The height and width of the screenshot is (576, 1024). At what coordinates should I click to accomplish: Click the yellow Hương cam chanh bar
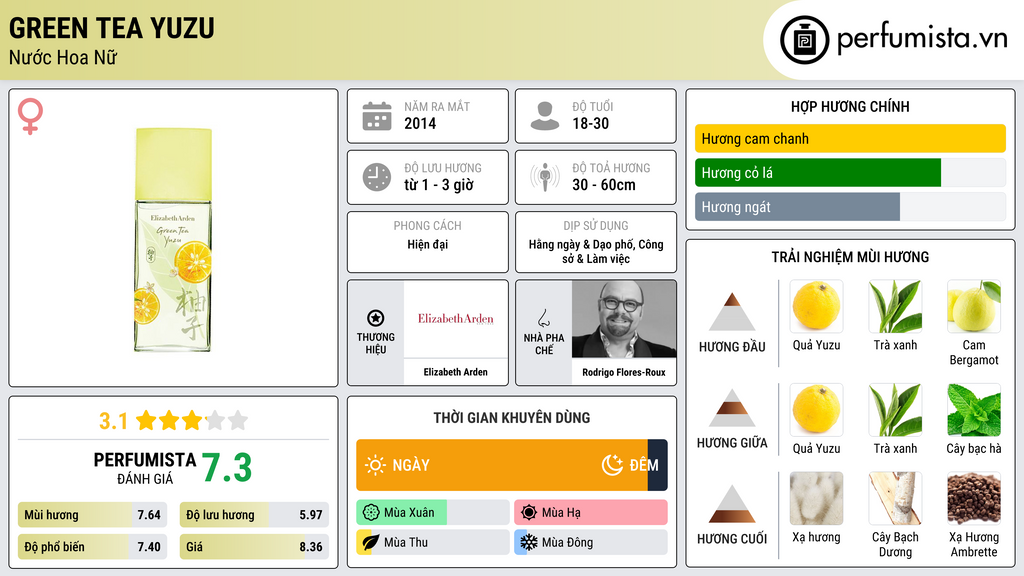point(850,138)
